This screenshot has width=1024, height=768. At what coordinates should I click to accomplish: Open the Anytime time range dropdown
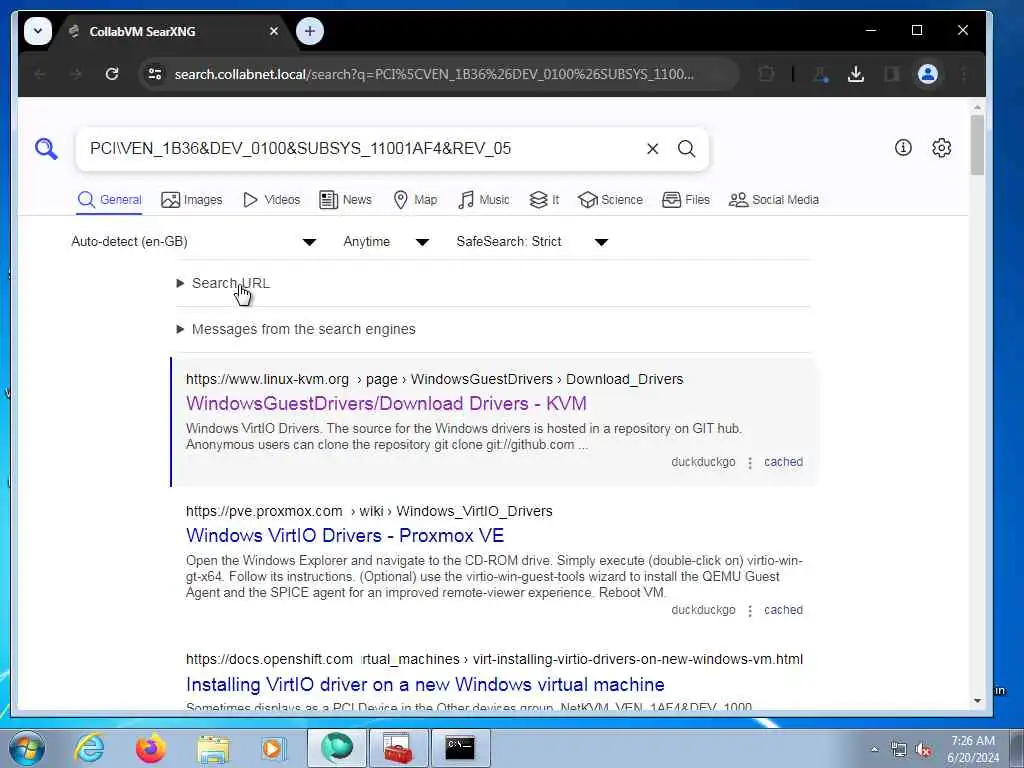pos(386,242)
